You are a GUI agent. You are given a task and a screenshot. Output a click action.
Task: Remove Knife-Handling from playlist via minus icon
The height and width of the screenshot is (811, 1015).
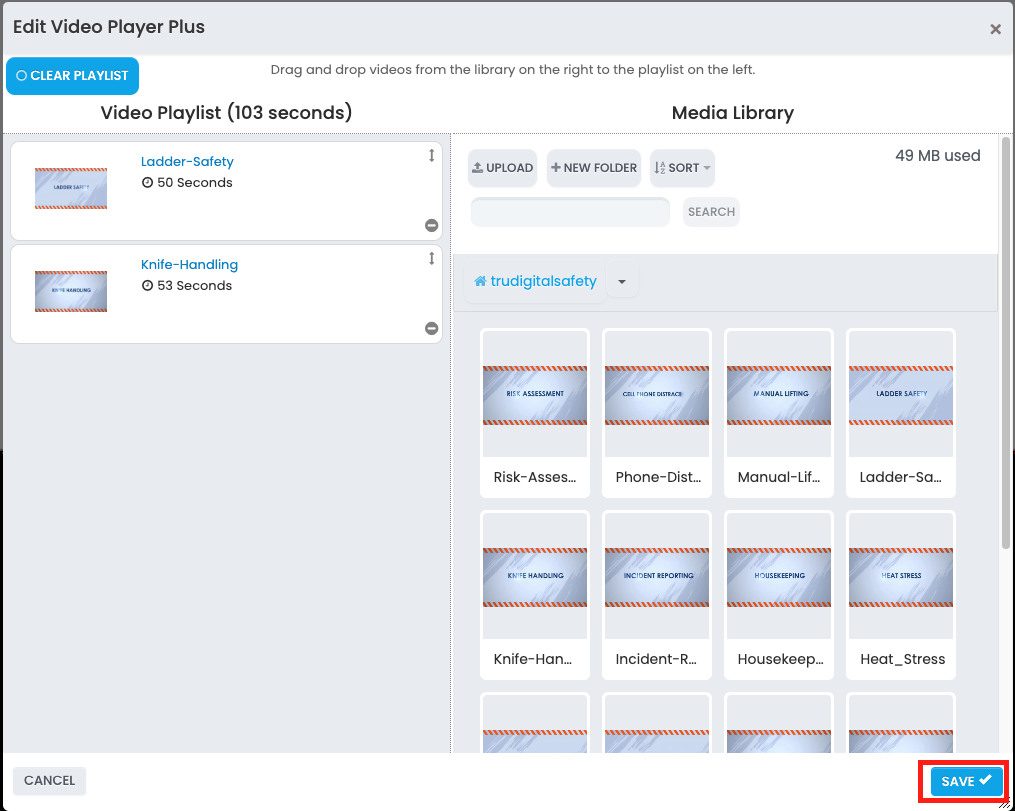pyautogui.click(x=431, y=328)
